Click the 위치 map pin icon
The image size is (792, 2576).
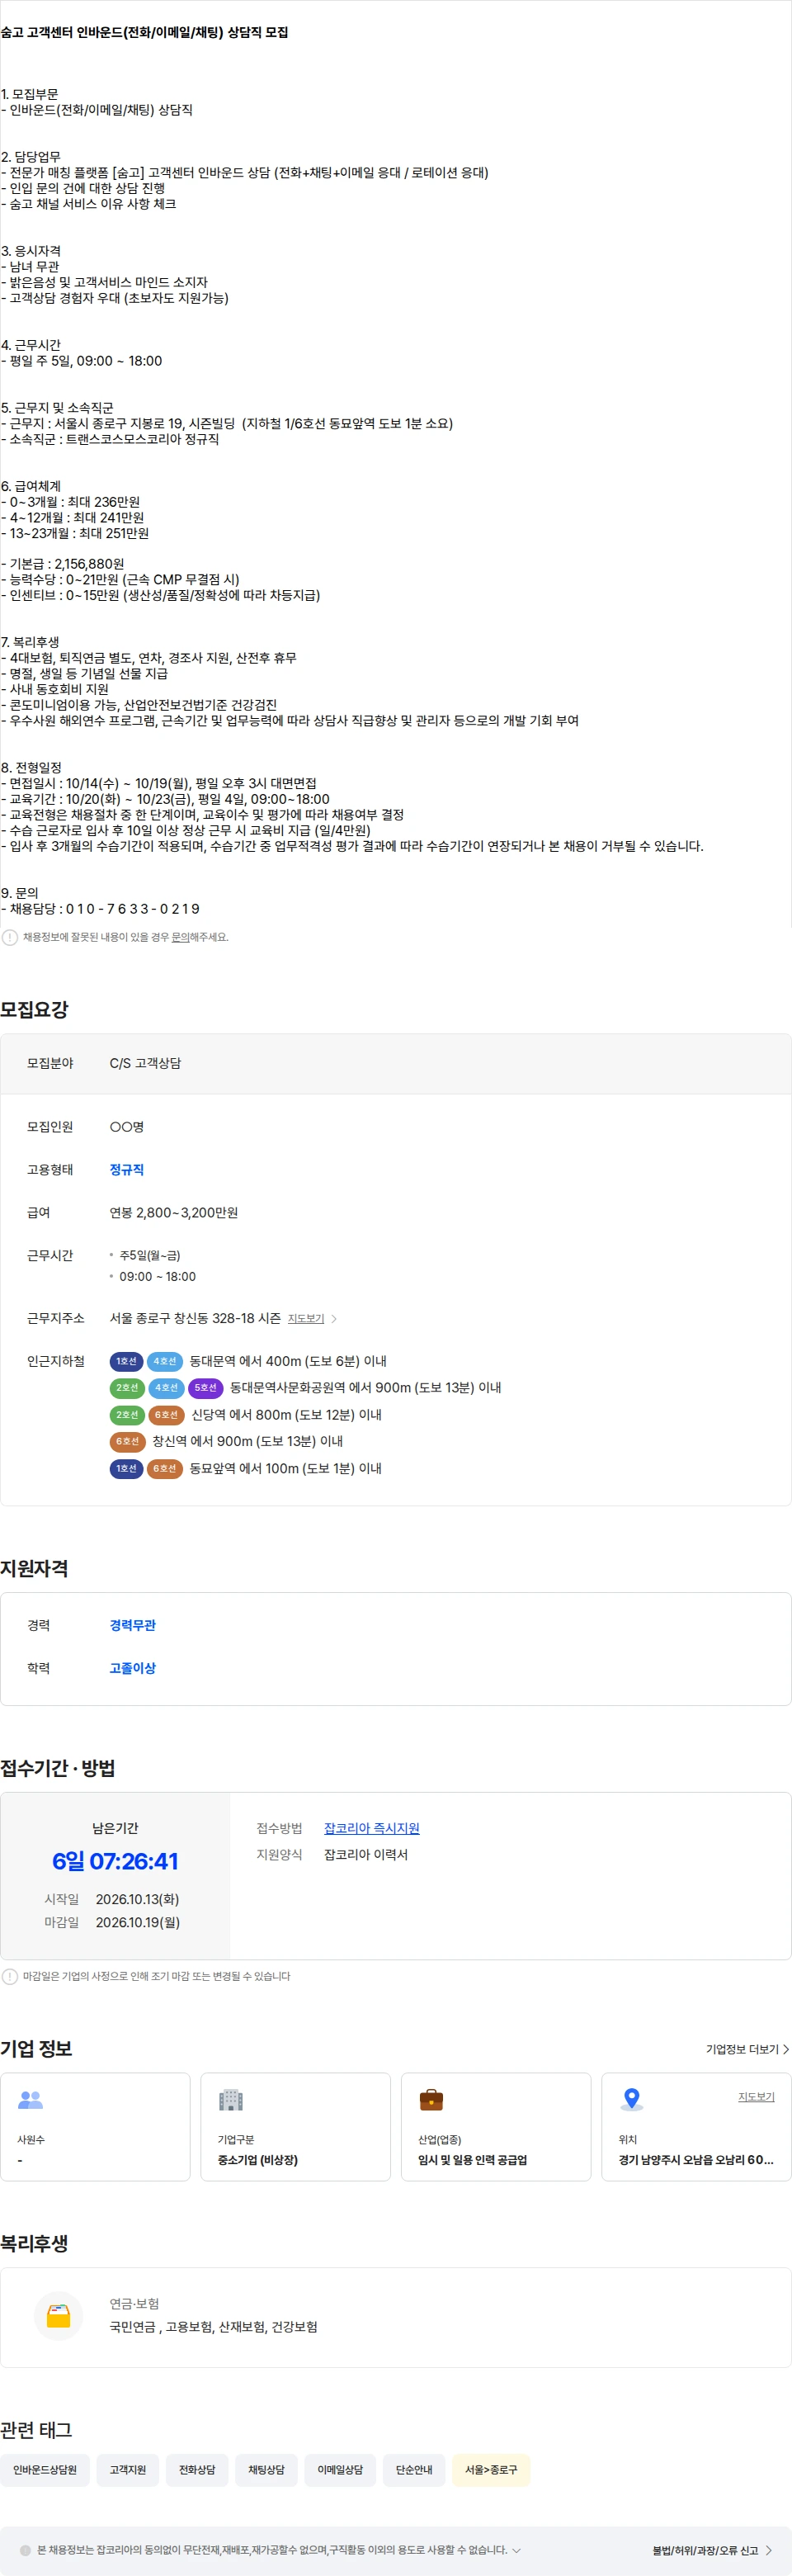point(631,2100)
